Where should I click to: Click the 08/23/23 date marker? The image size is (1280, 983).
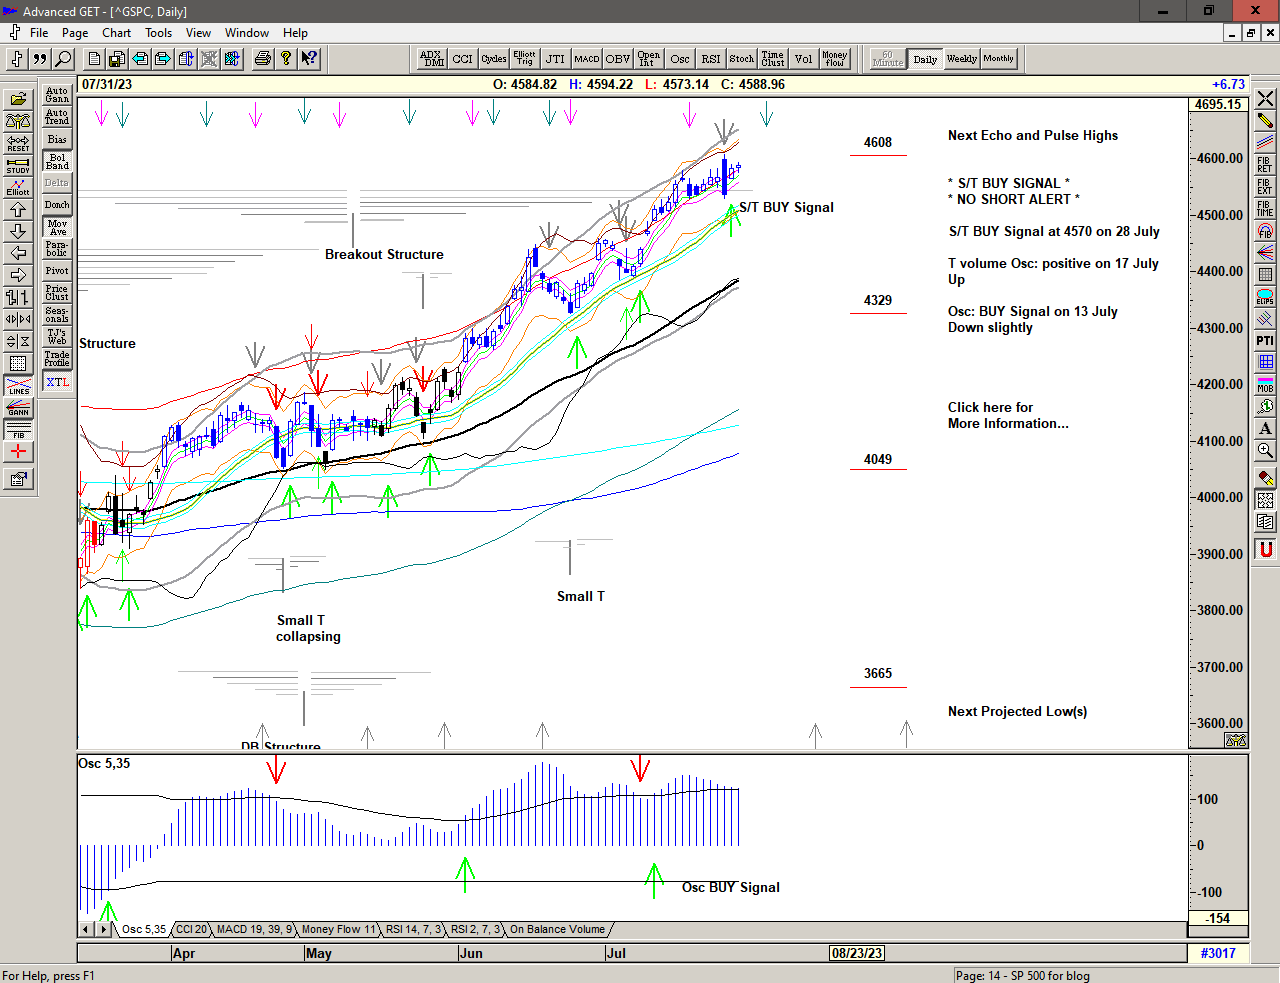pyautogui.click(x=857, y=953)
